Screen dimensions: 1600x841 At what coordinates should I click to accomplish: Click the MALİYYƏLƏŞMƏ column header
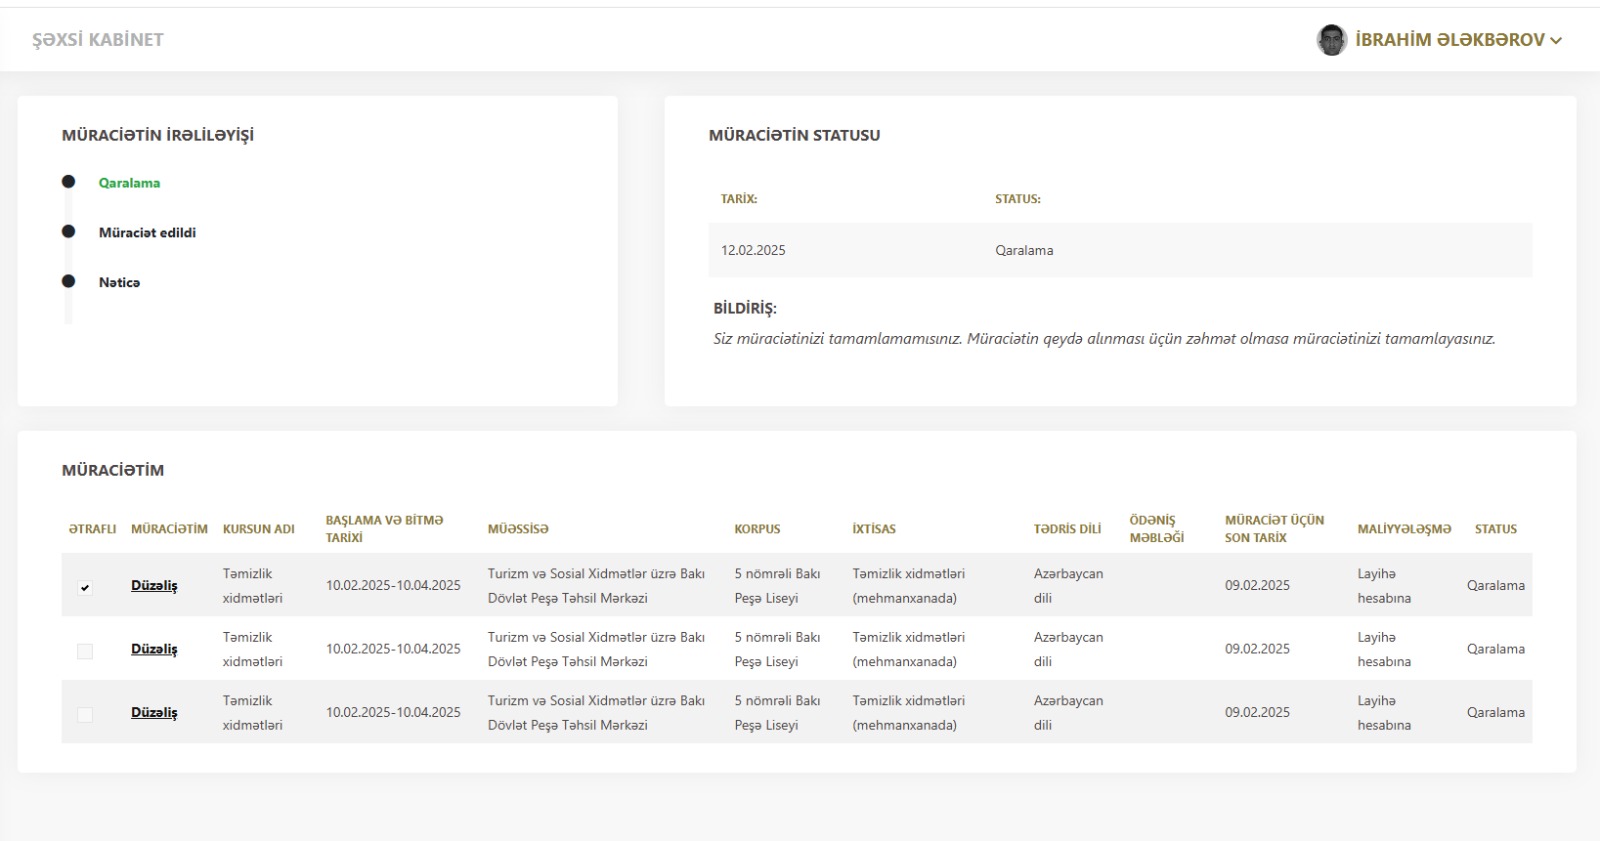point(1403,529)
